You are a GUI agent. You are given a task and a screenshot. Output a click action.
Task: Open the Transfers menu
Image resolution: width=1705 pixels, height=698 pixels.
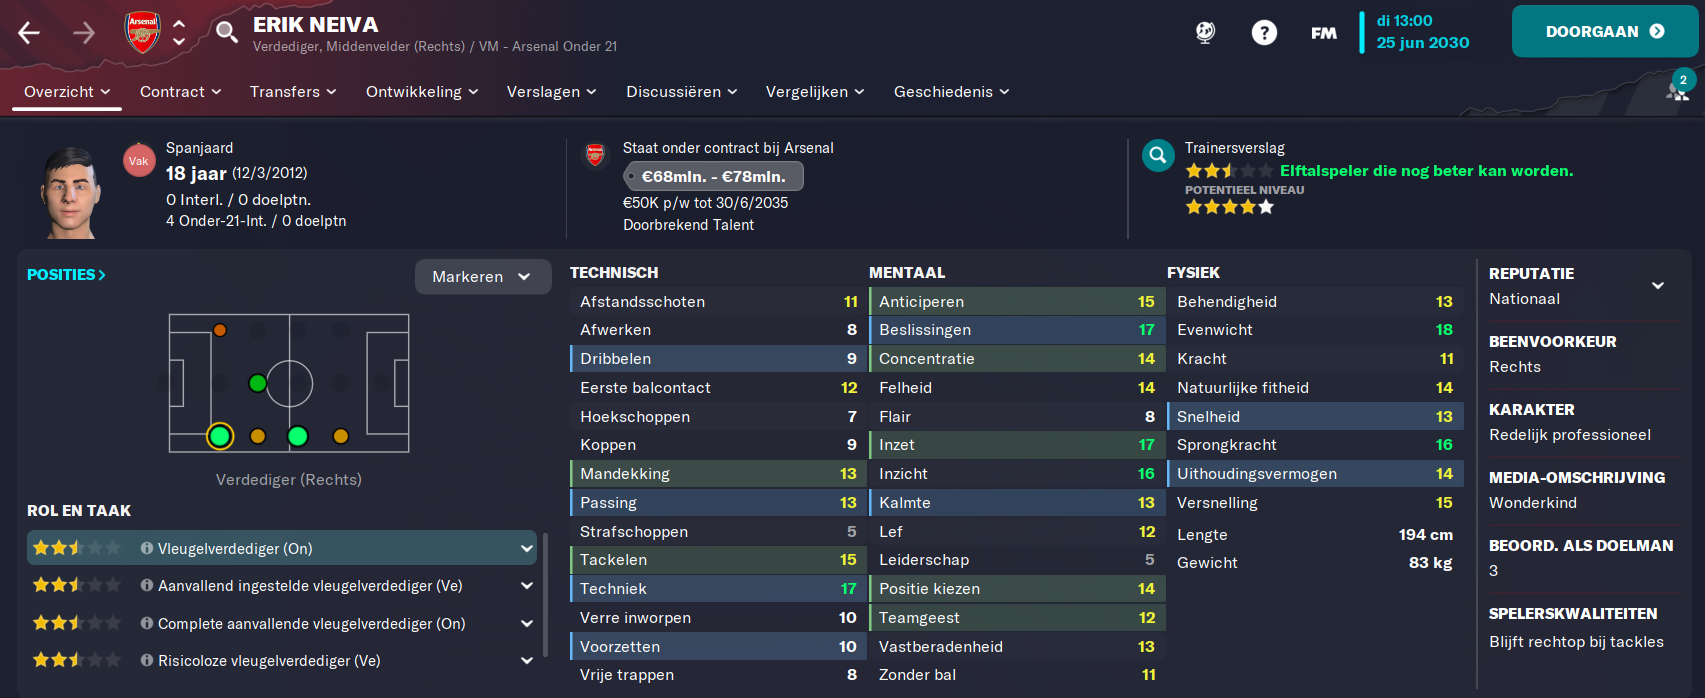[293, 92]
